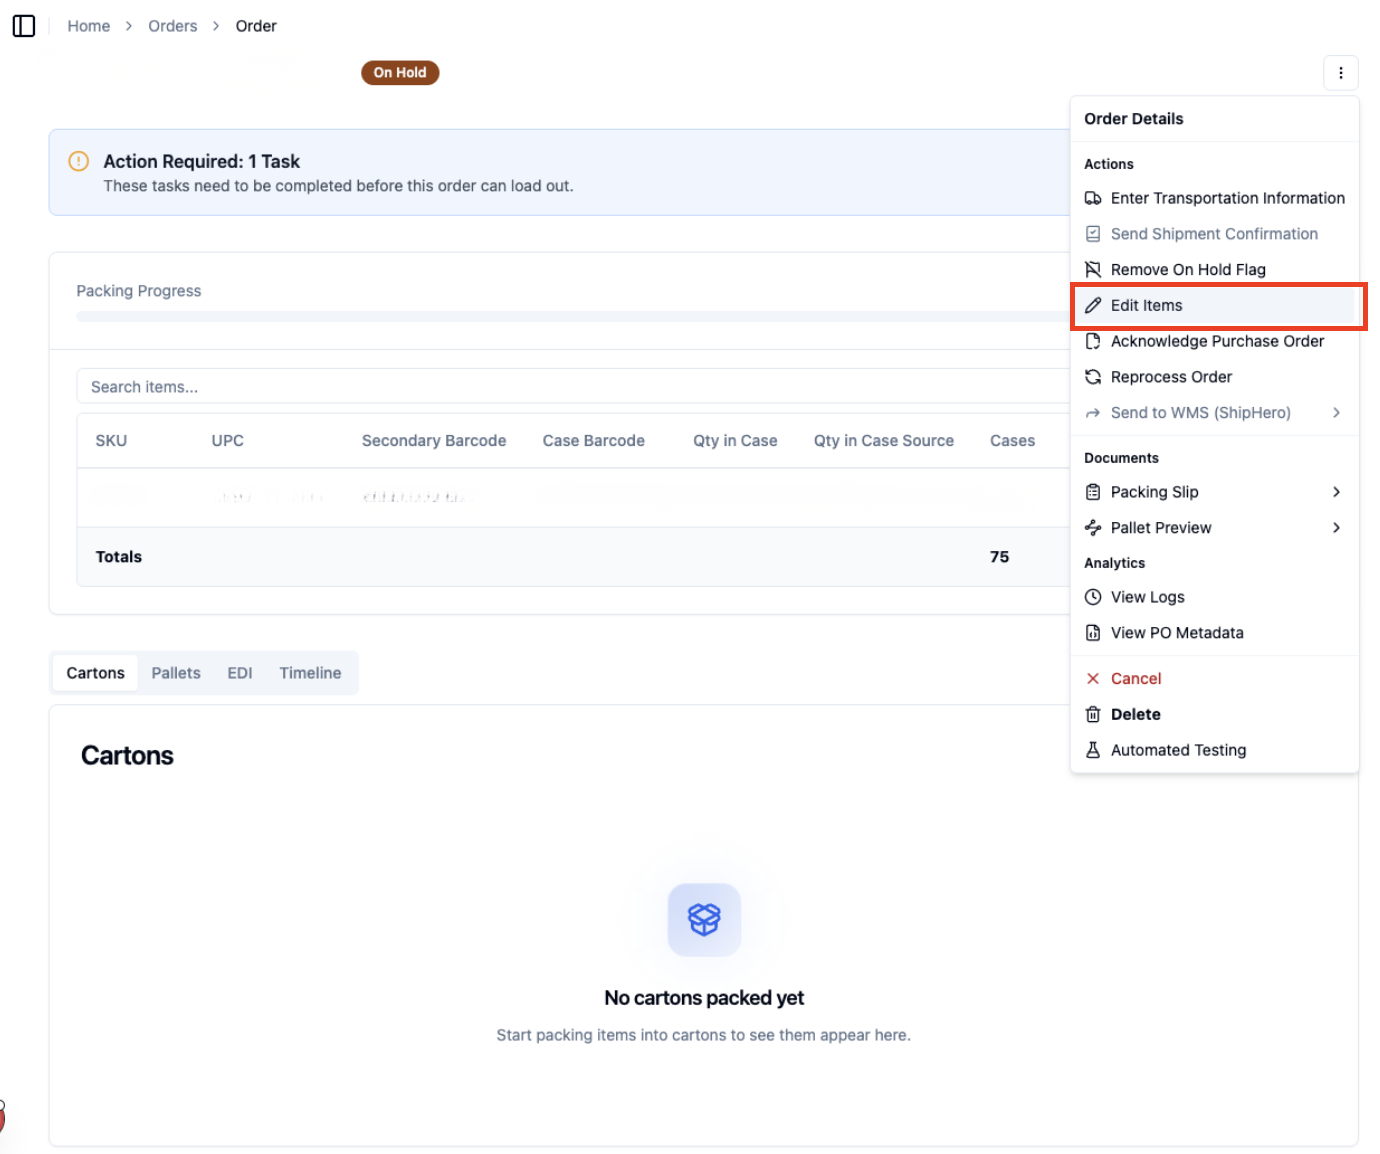1380x1154 pixels.
Task: Click the Pallet Preview icon
Action: pos(1093,528)
